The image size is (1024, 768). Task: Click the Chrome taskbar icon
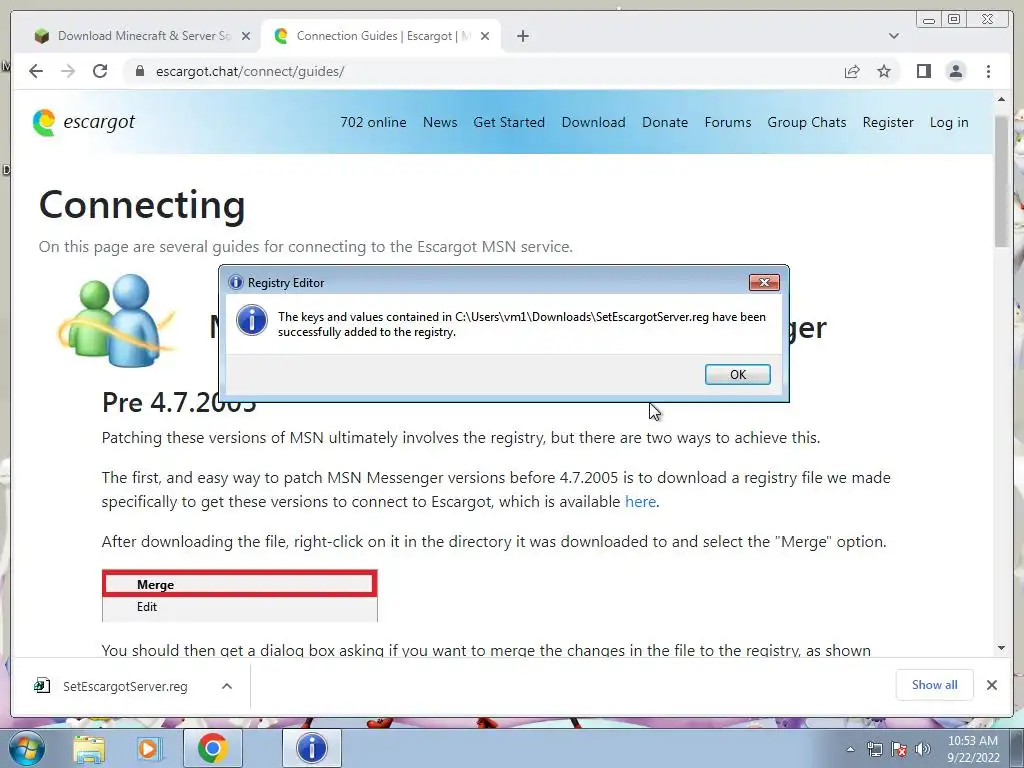tap(212, 748)
